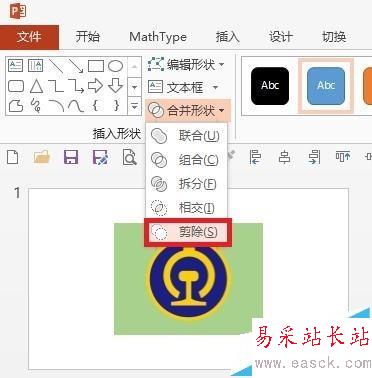
Task: Choose the right brace shape
Action: tap(116, 106)
